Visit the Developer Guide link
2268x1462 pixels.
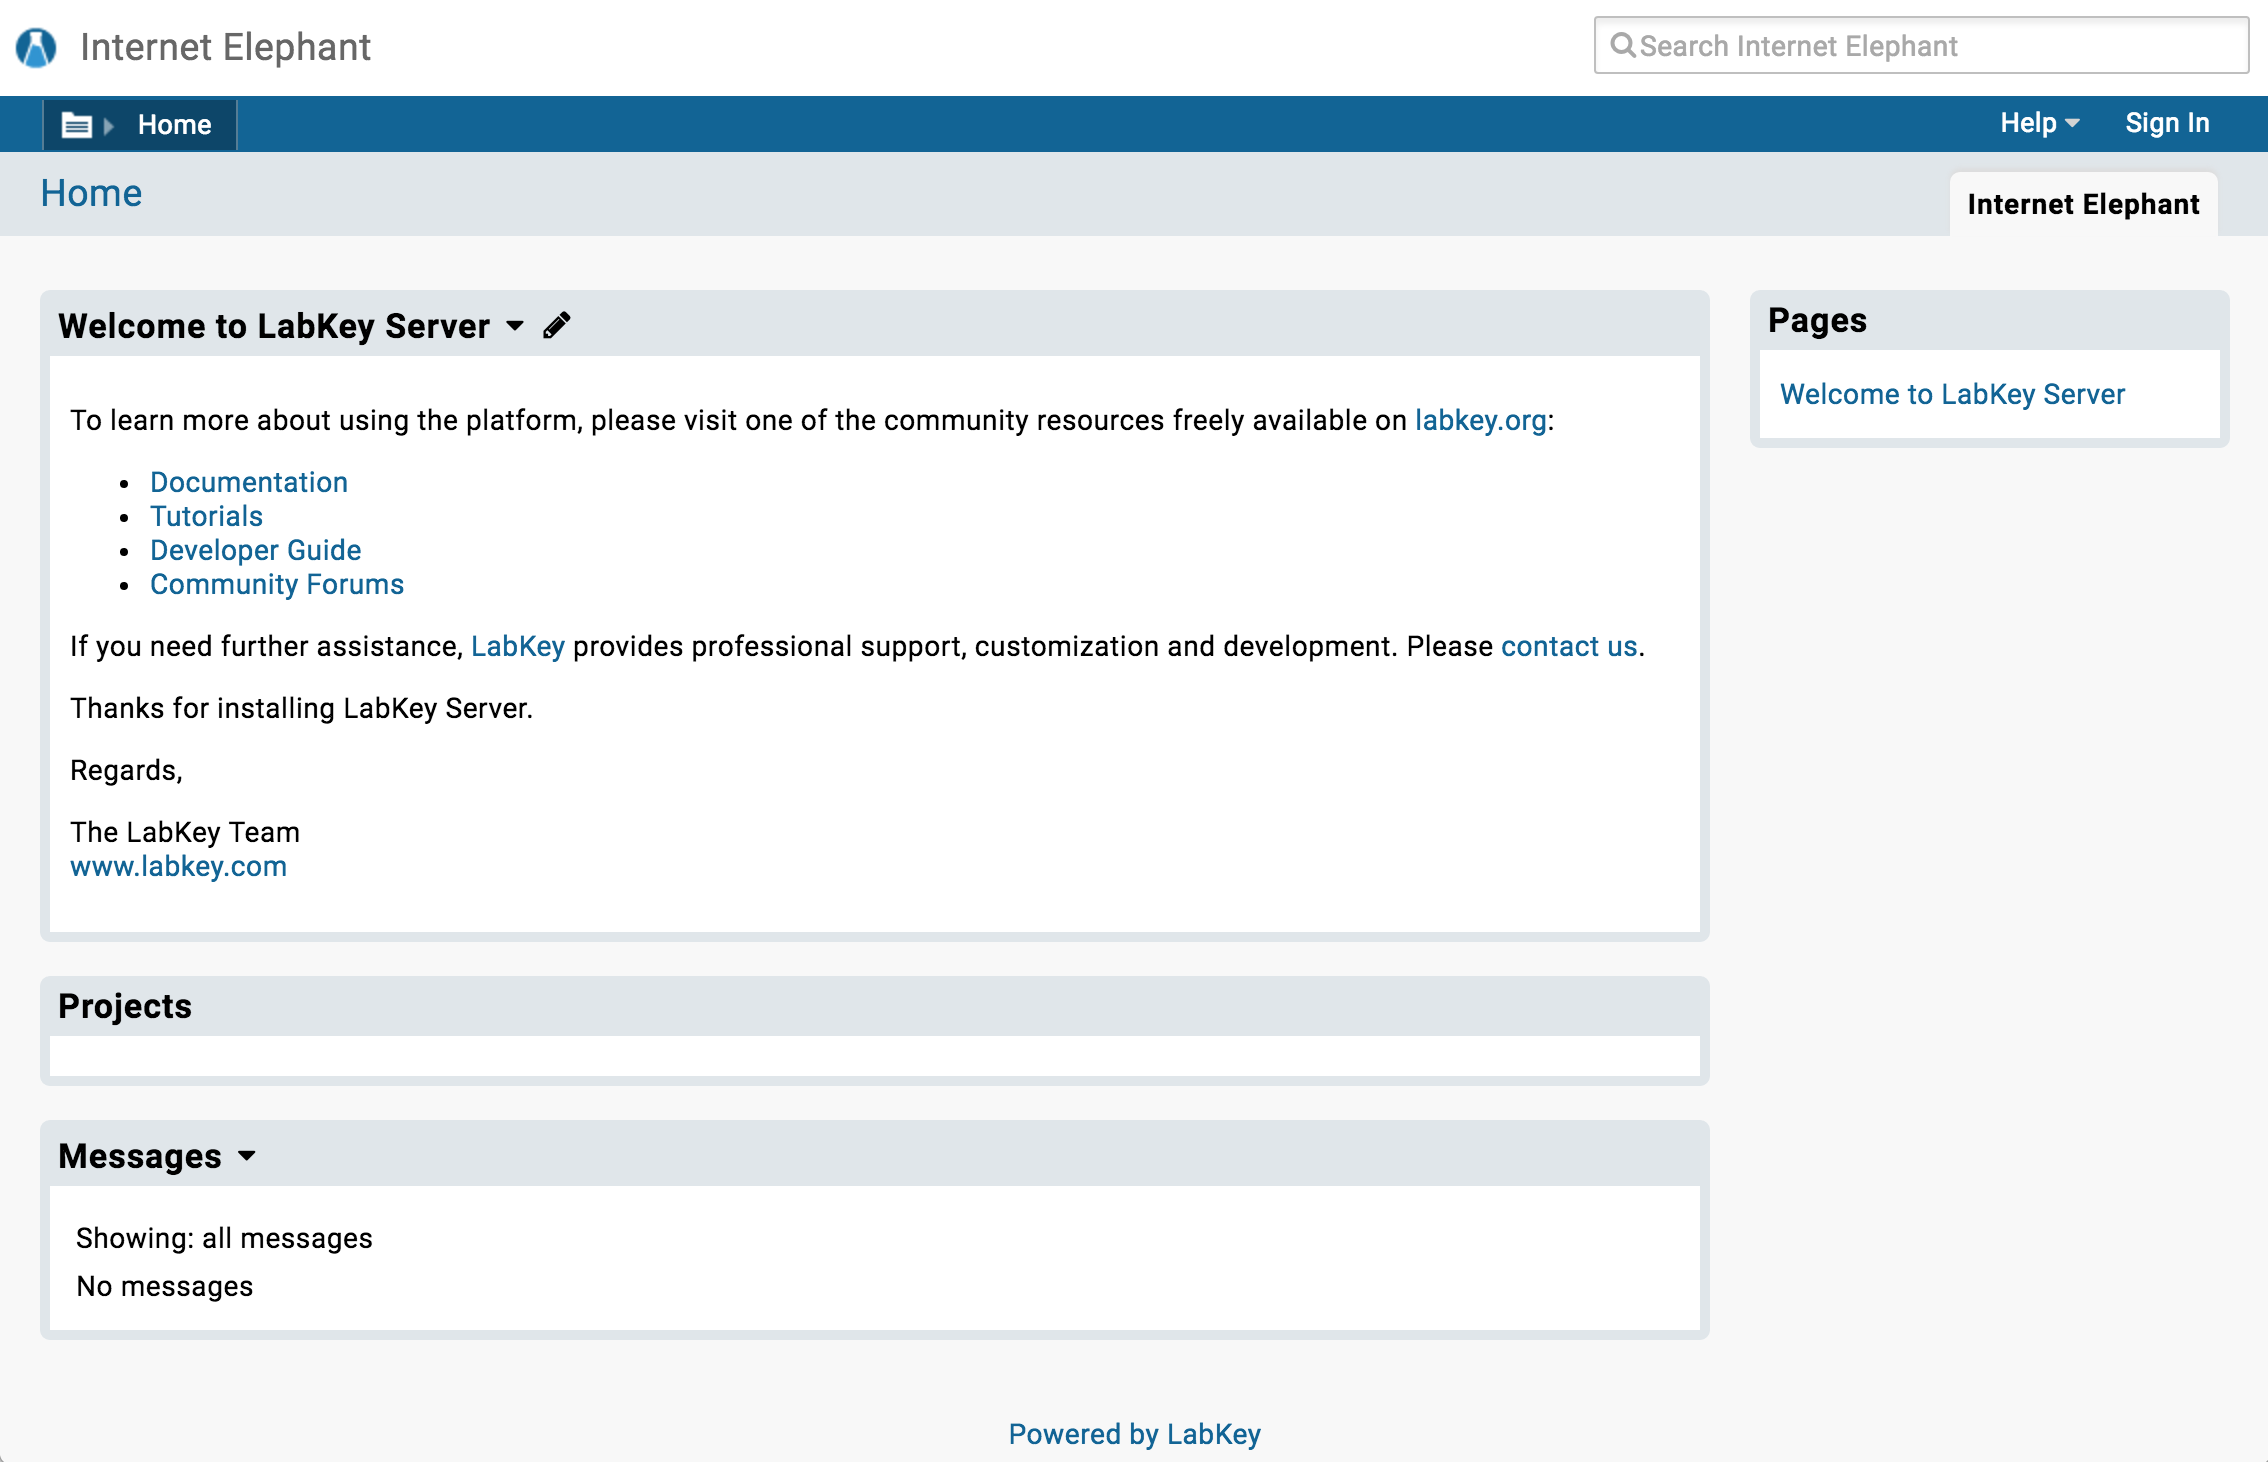click(x=255, y=550)
